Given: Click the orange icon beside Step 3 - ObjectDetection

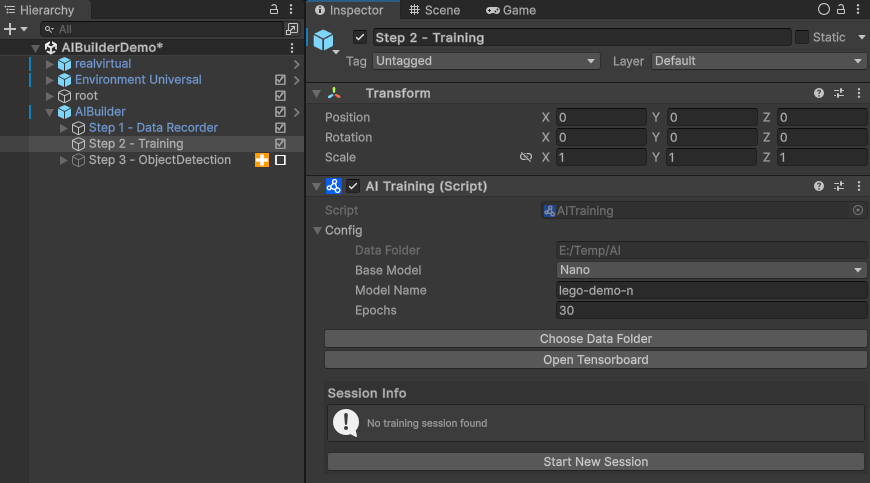Looking at the screenshot, I should 262,160.
